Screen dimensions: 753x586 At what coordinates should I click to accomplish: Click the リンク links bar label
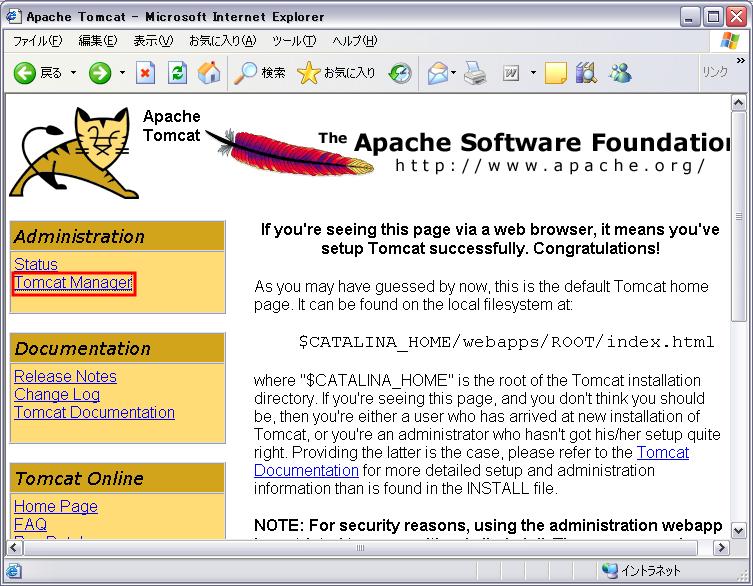click(715, 72)
